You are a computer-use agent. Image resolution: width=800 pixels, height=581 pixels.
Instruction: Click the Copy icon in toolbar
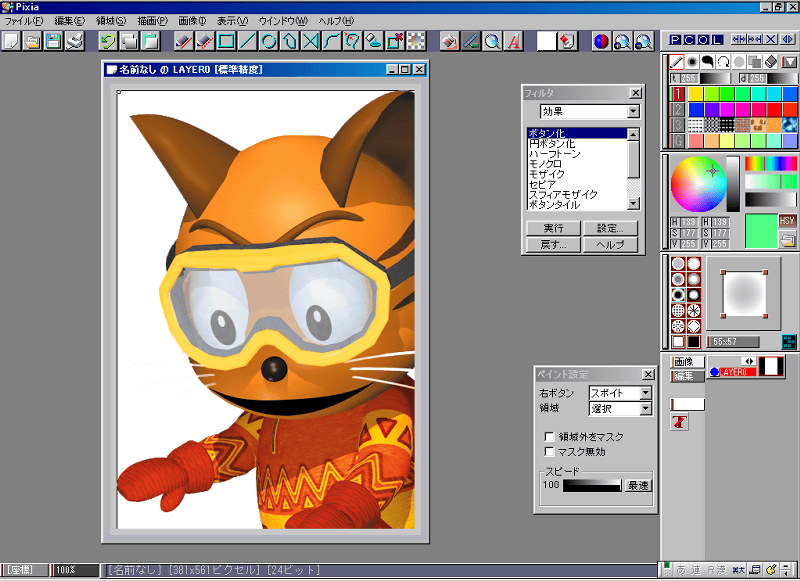pyautogui.click(x=129, y=41)
